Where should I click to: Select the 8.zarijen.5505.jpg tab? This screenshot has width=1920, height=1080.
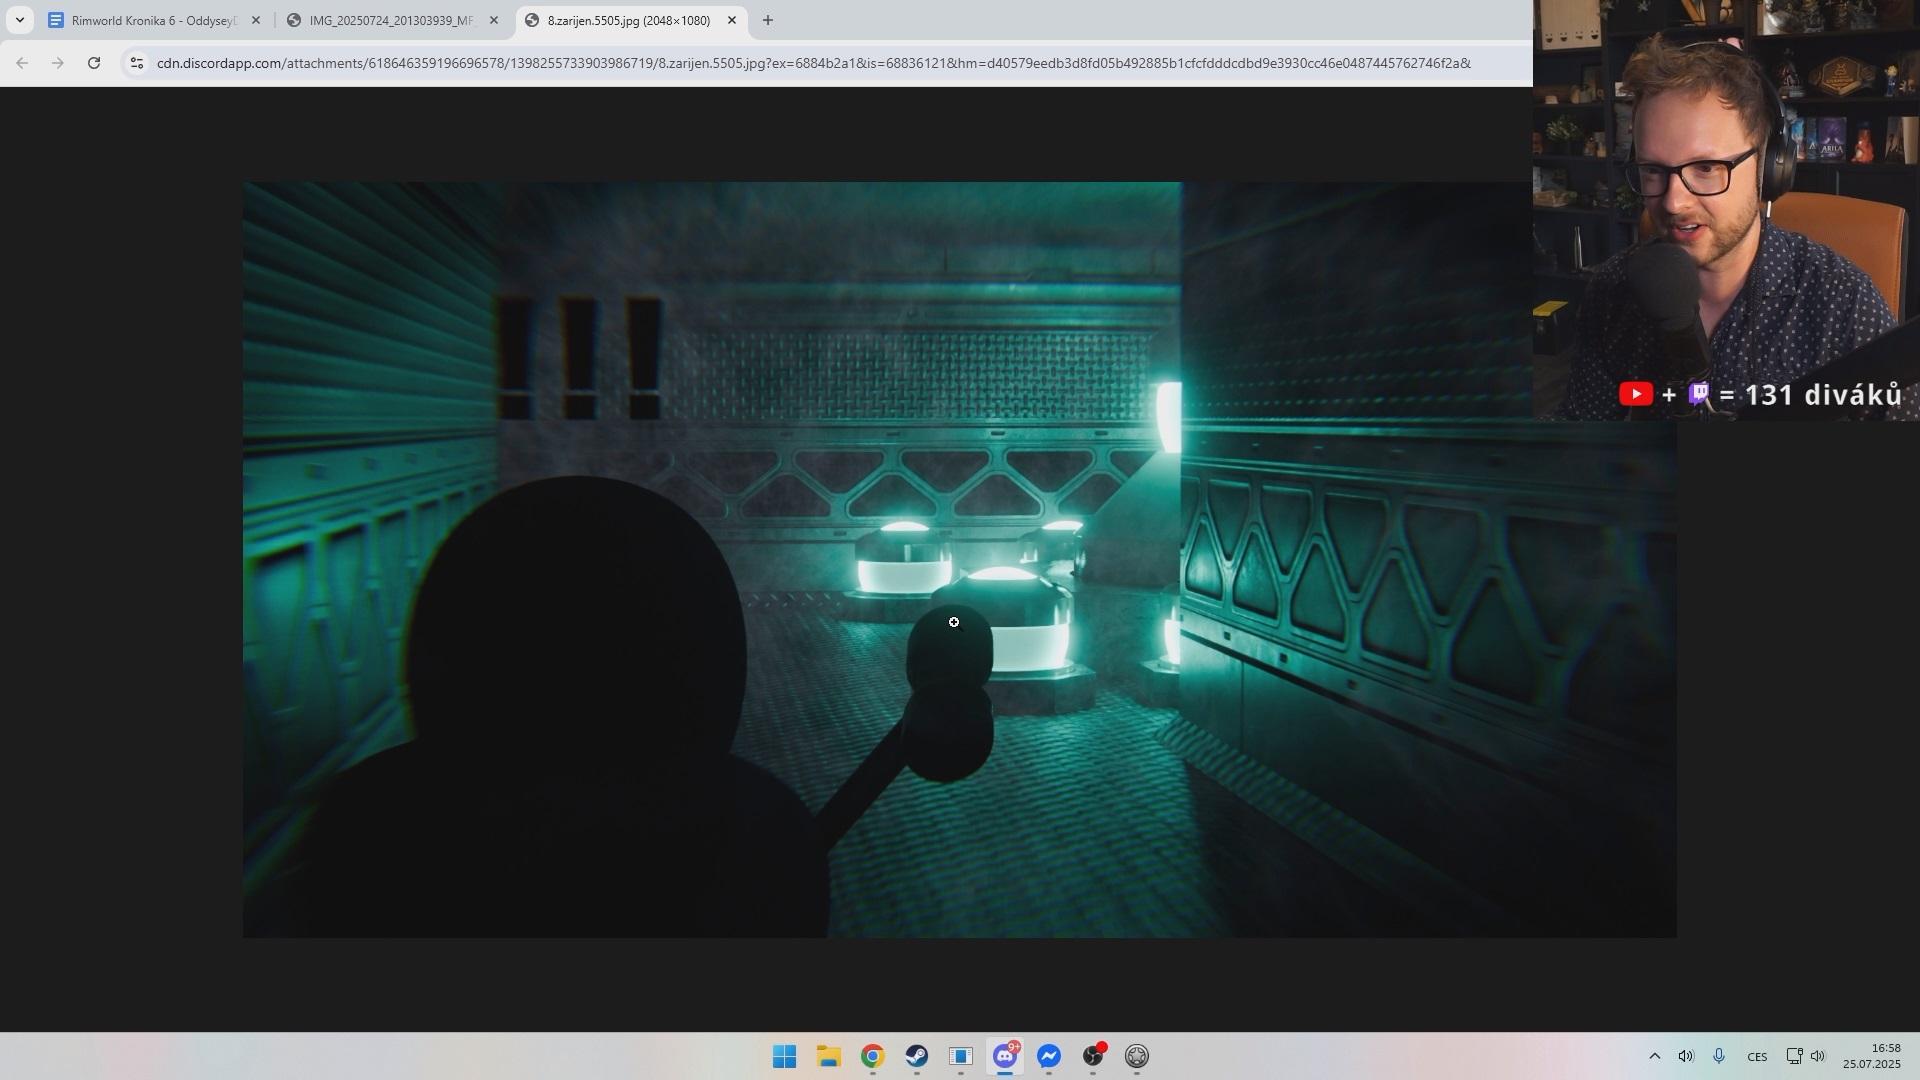[630, 20]
